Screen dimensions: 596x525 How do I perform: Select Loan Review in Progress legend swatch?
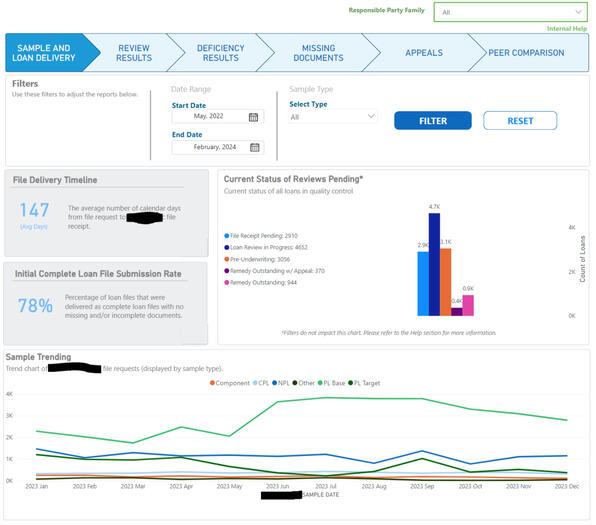[227, 247]
